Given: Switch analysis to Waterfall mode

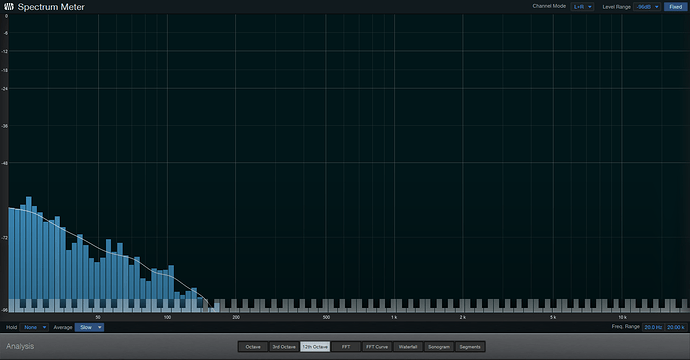Looking at the screenshot, I should click(408, 347).
